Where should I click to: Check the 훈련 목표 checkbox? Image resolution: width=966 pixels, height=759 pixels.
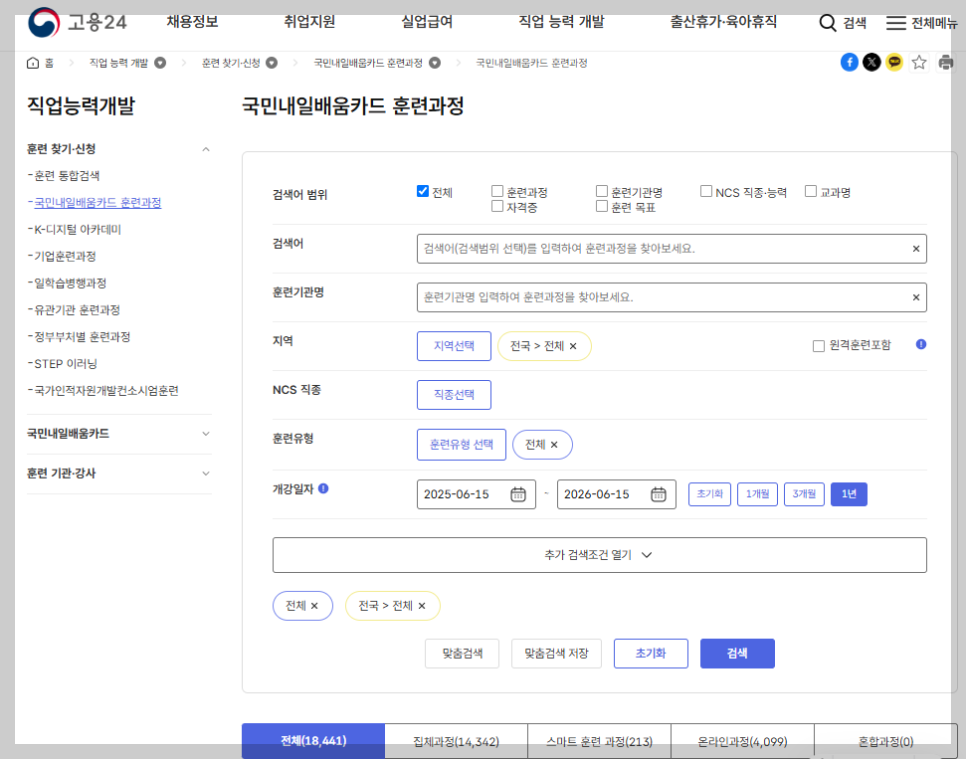pos(602,206)
